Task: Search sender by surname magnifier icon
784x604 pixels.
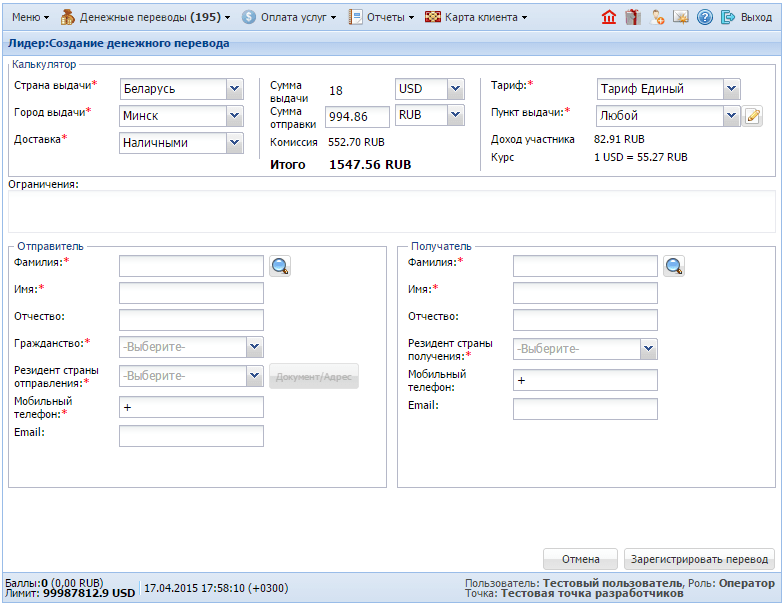Action: [x=280, y=266]
